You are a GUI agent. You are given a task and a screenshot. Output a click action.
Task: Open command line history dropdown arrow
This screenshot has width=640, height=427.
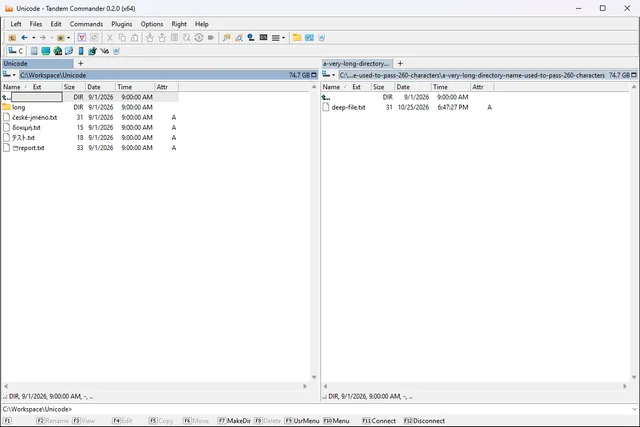click(634, 409)
